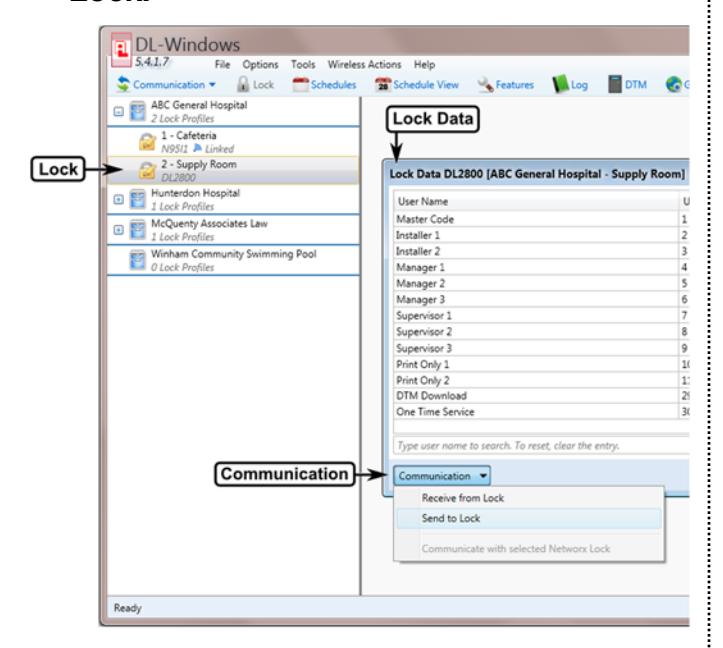This screenshot has width=723, height=648.
Task: Click the Cafeteria lock icon
Action: [147, 142]
